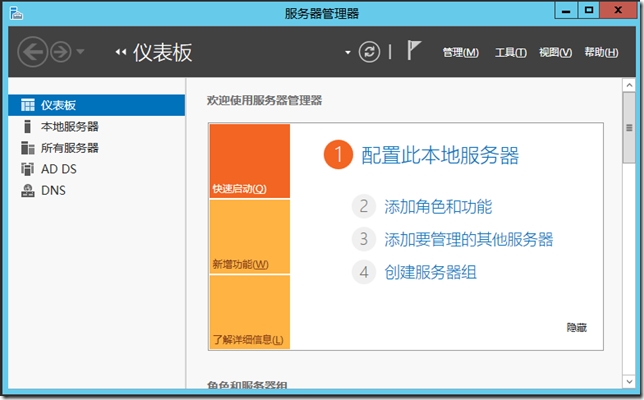This screenshot has height=400, width=644.
Task: Click the gray number 2 circle
Action: click(x=364, y=206)
